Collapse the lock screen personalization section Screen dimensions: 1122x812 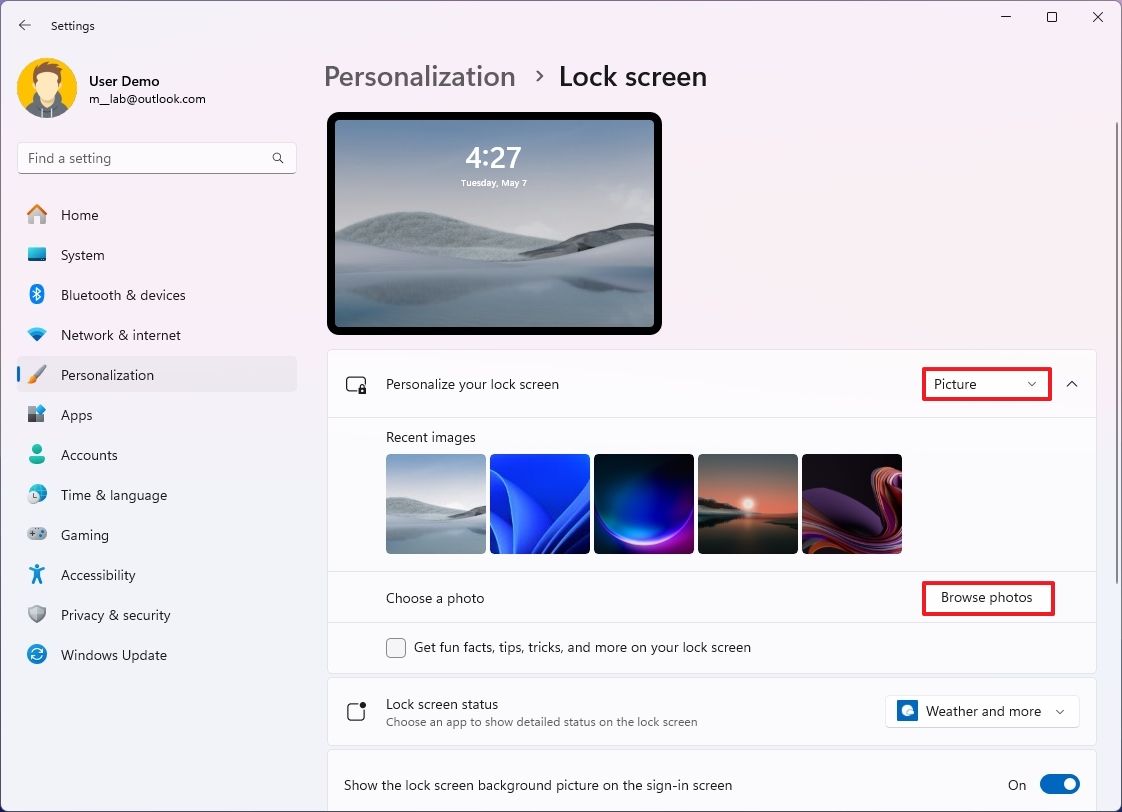(x=1072, y=384)
